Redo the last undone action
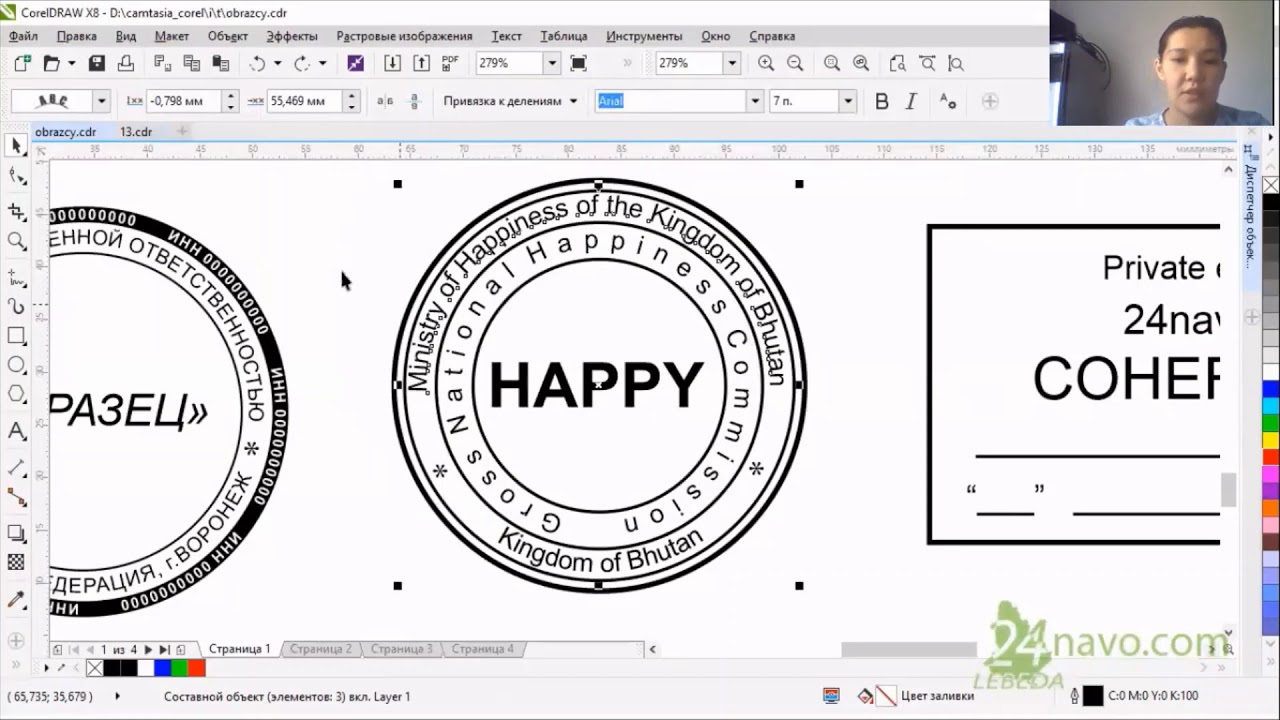Screen dimensions: 1280x720 coord(301,63)
